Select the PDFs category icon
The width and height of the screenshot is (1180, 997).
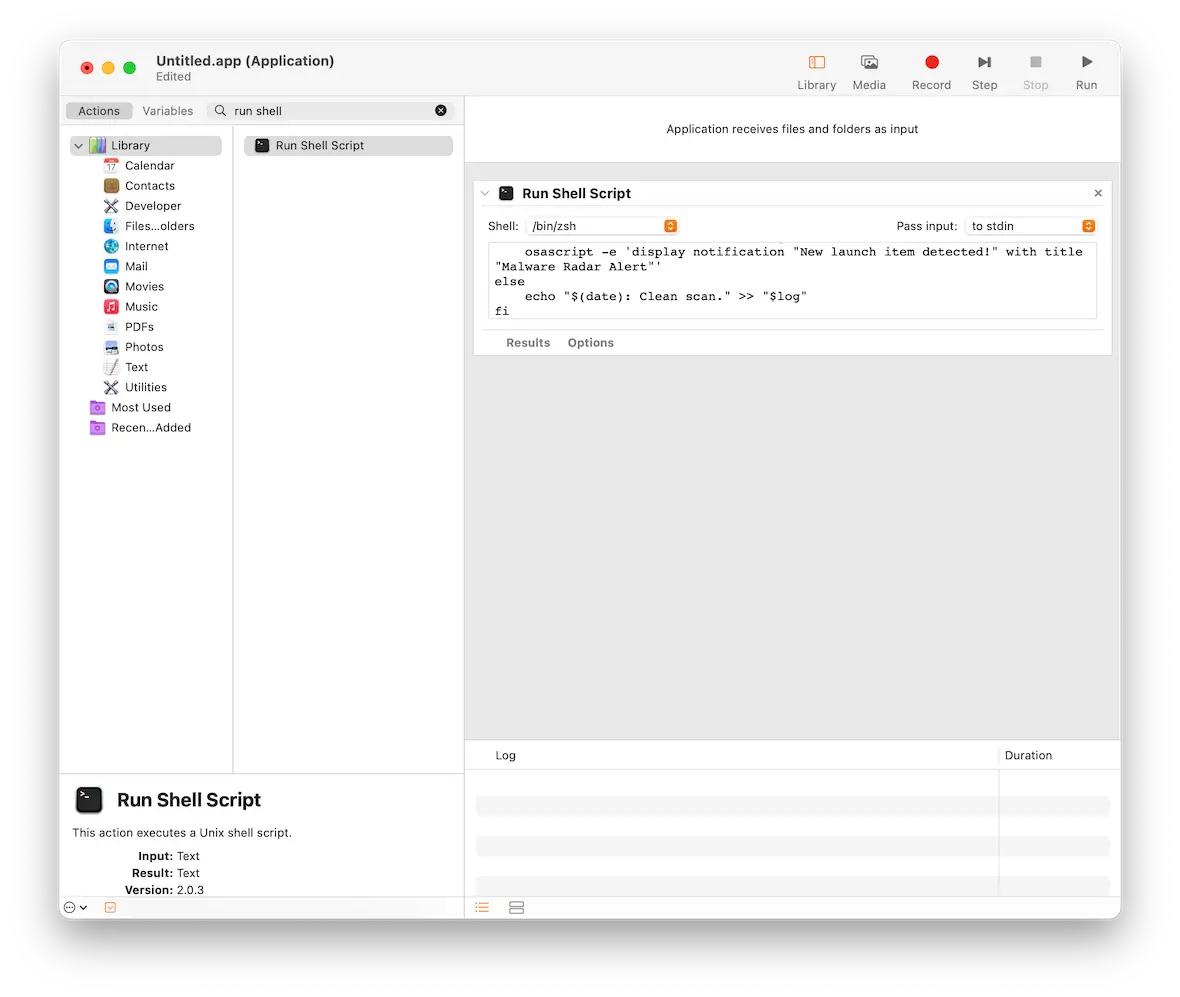(x=111, y=327)
